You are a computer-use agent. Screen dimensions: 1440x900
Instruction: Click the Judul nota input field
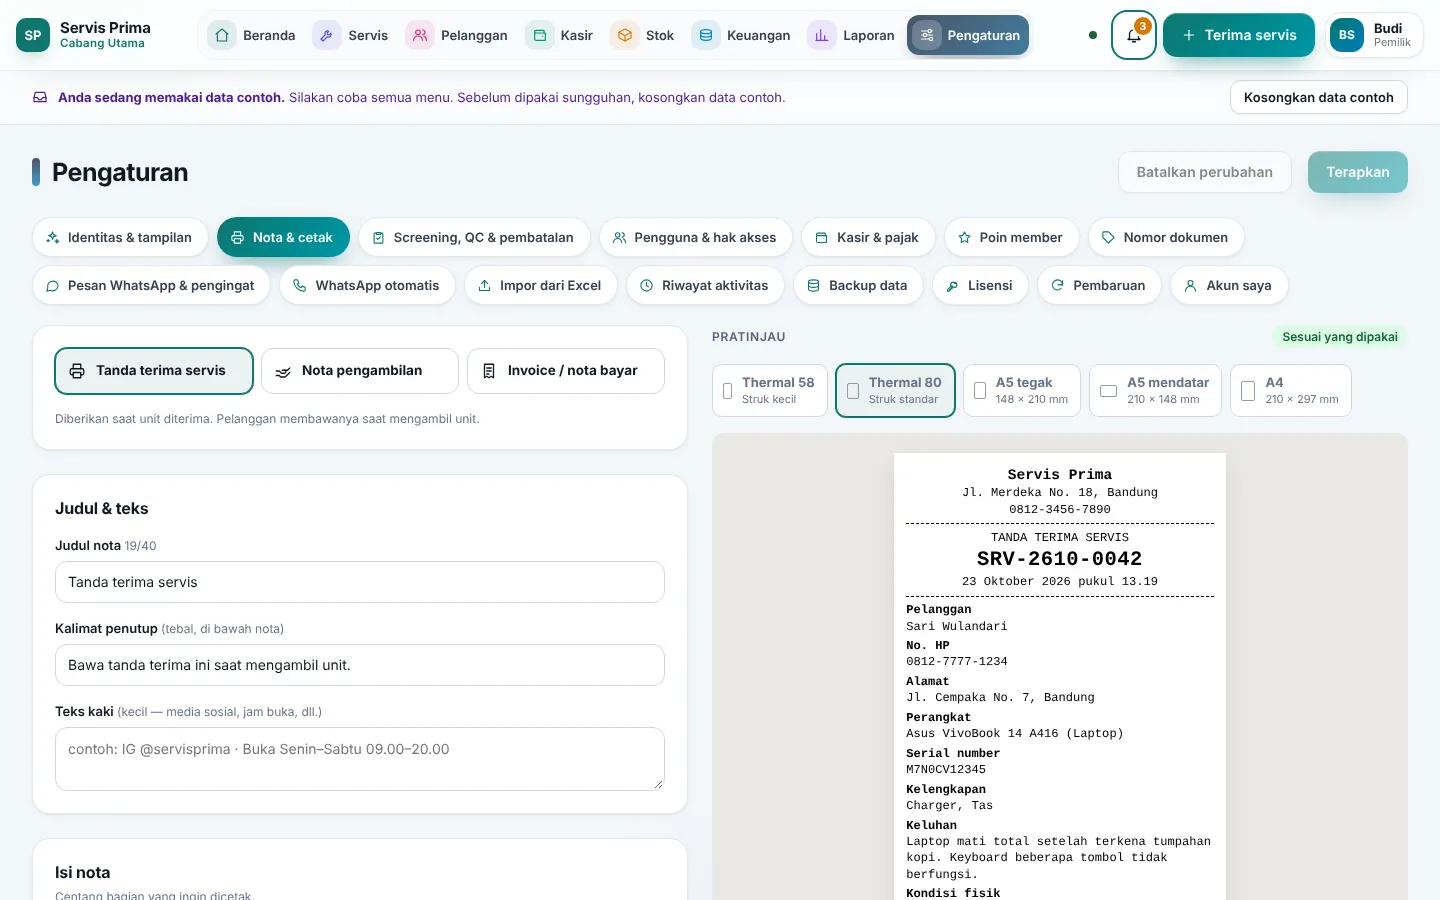coord(360,582)
